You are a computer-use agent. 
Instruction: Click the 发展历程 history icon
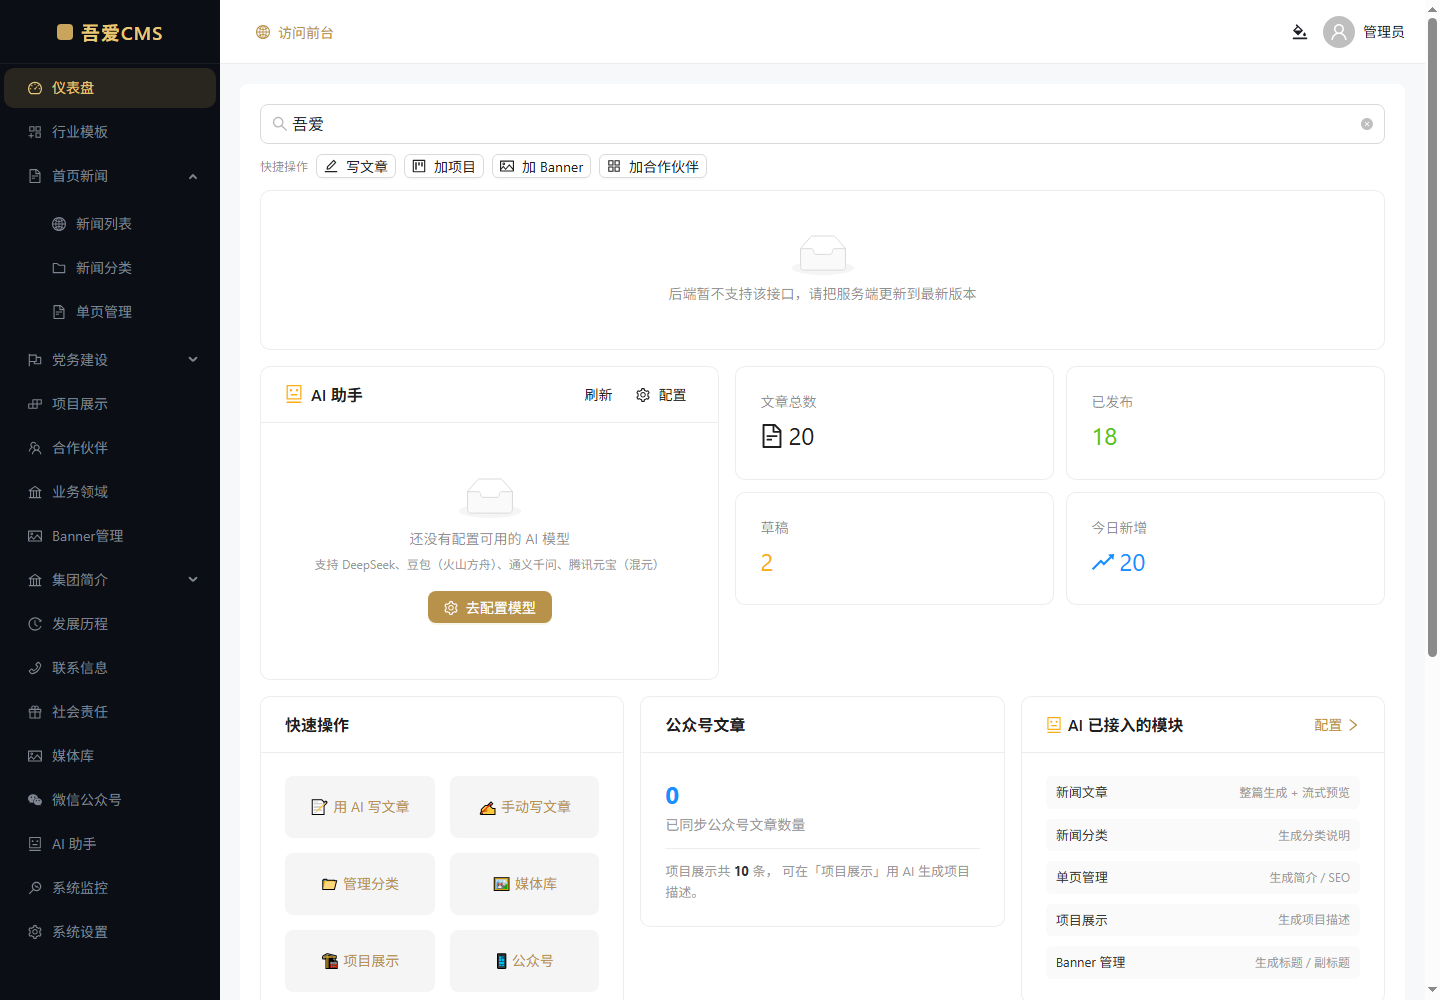coord(35,624)
